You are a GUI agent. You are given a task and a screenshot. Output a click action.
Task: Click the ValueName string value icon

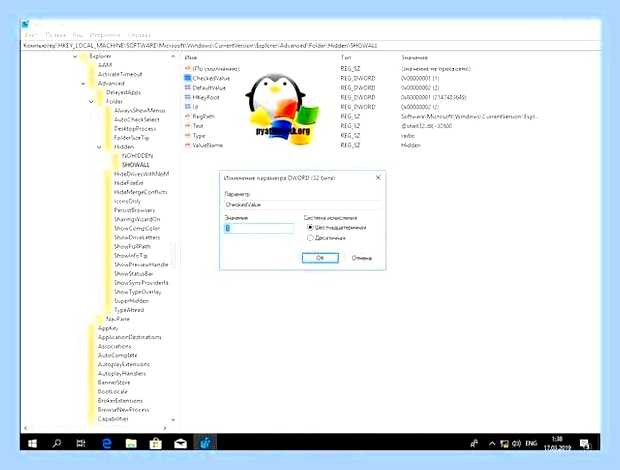click(188, 145)
